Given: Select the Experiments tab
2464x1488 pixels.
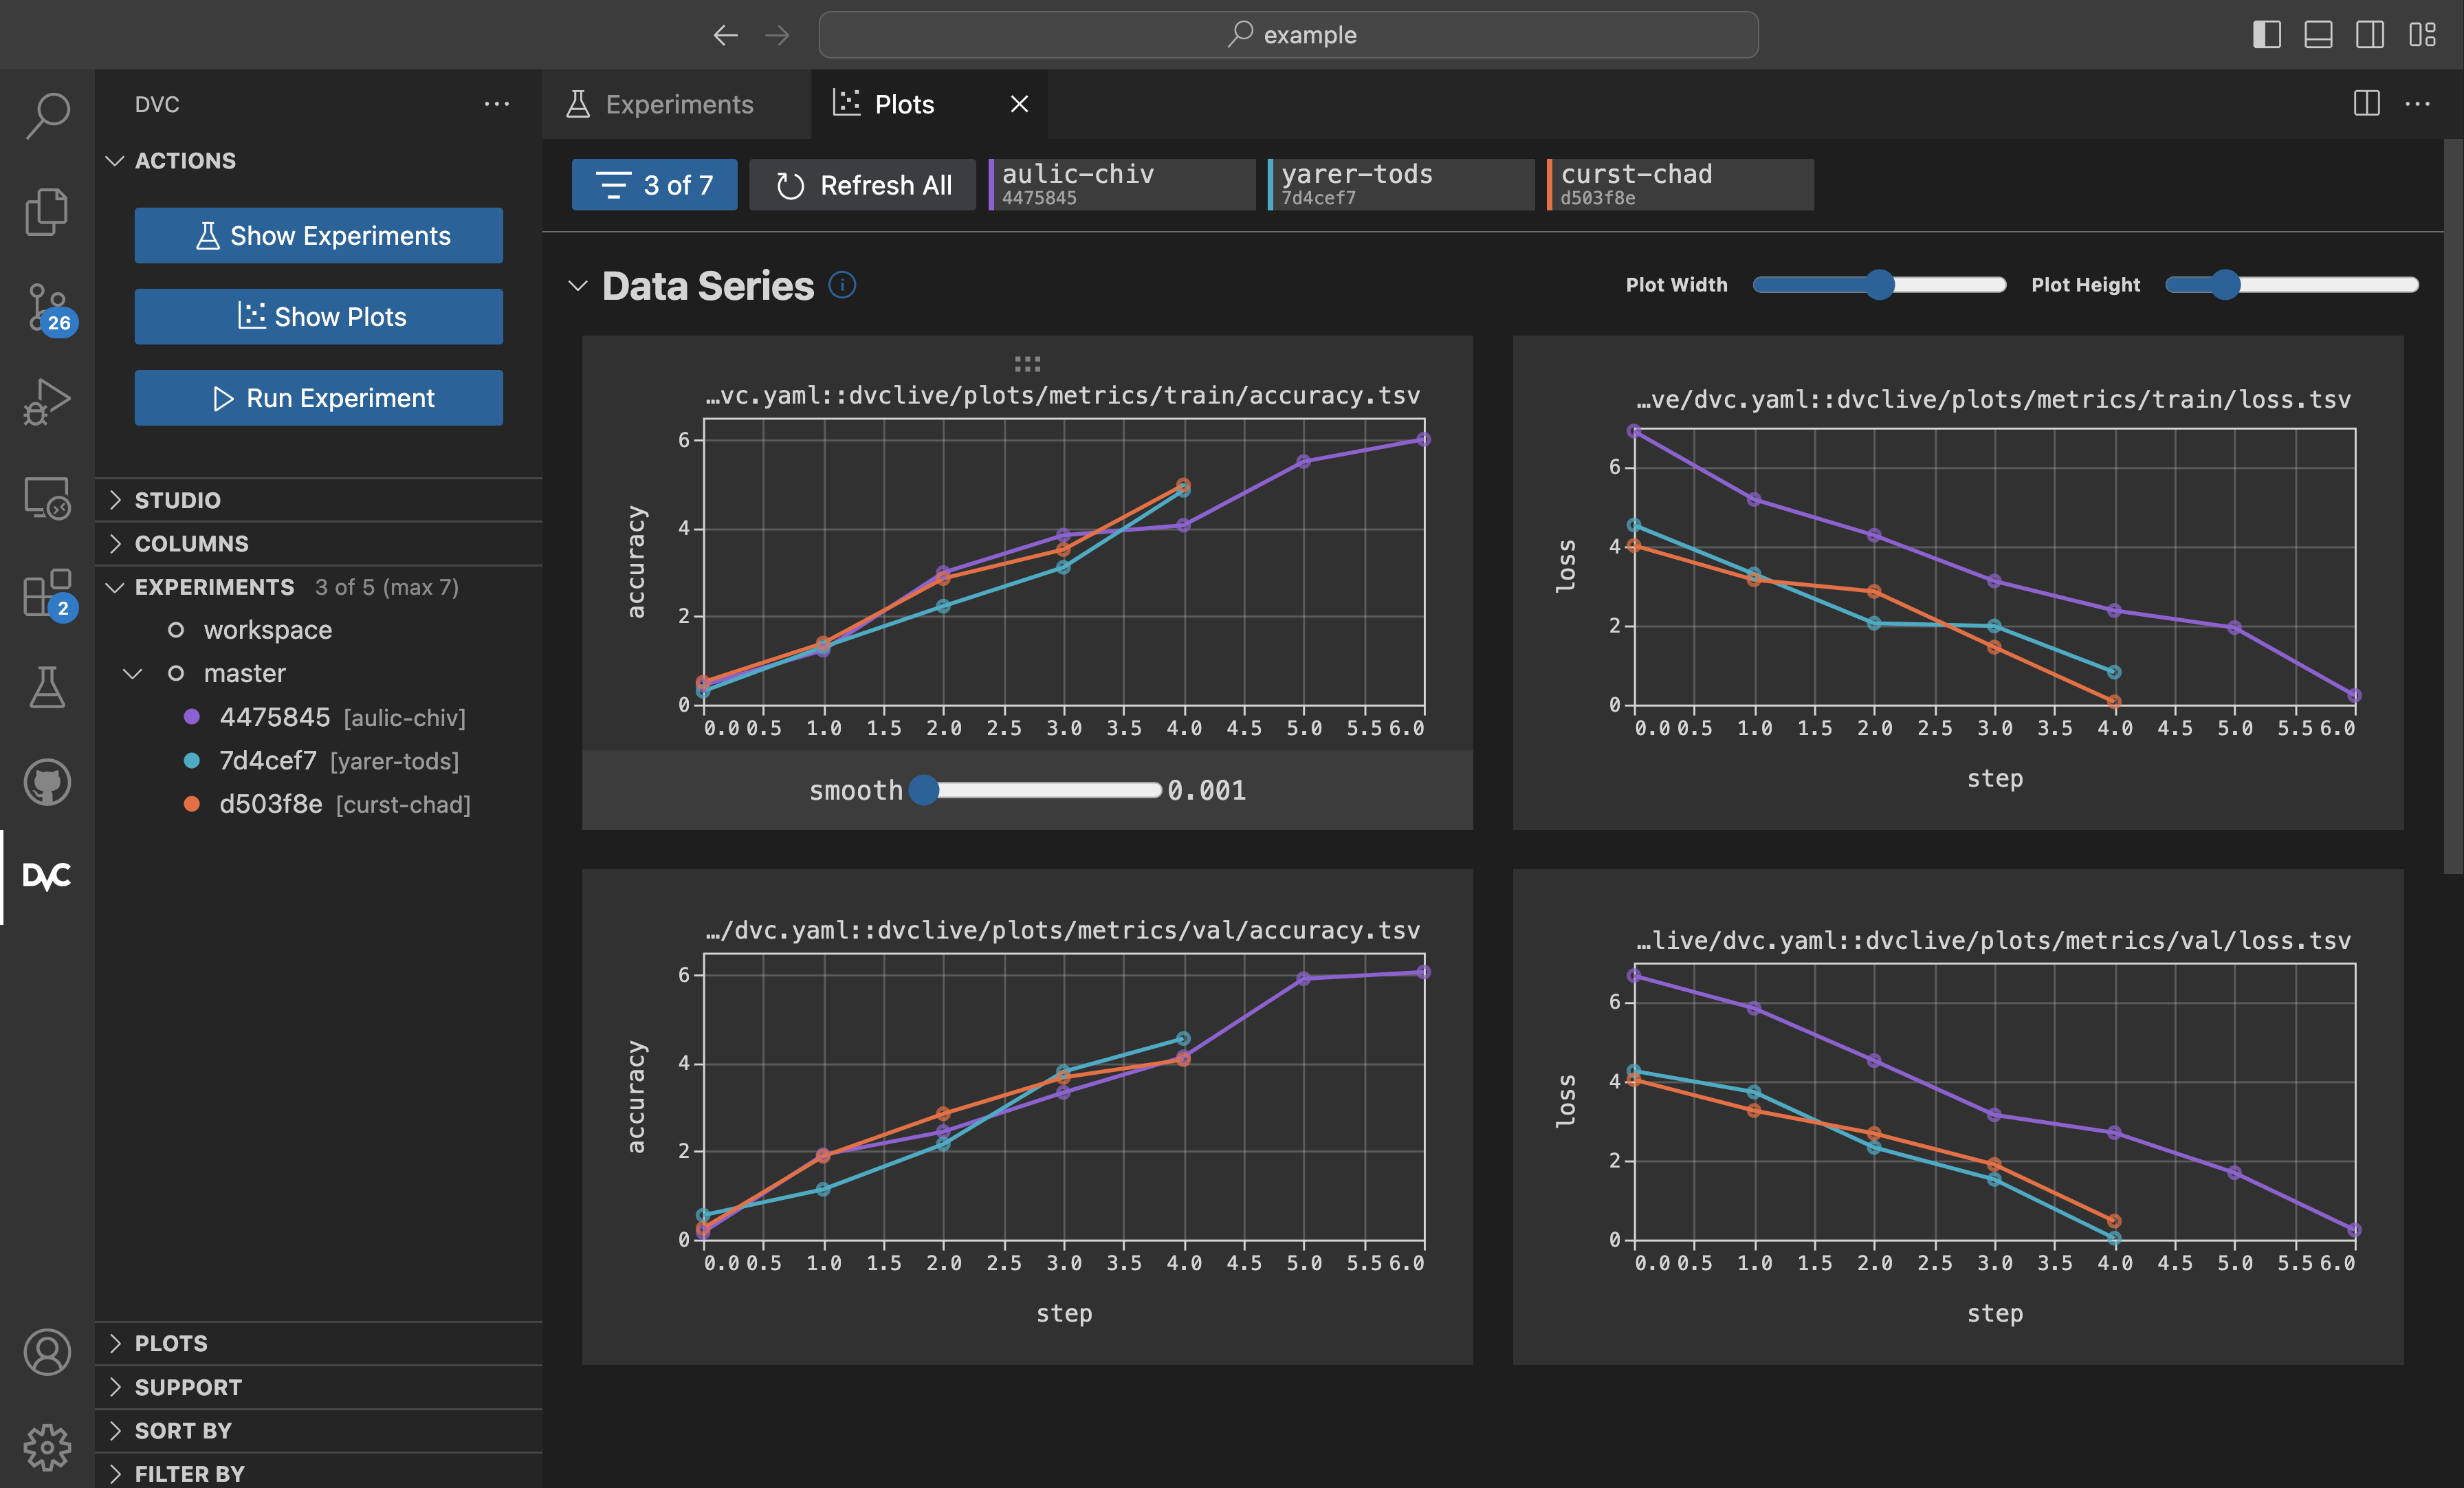Looking at the screenshot, I should point(678,102).
